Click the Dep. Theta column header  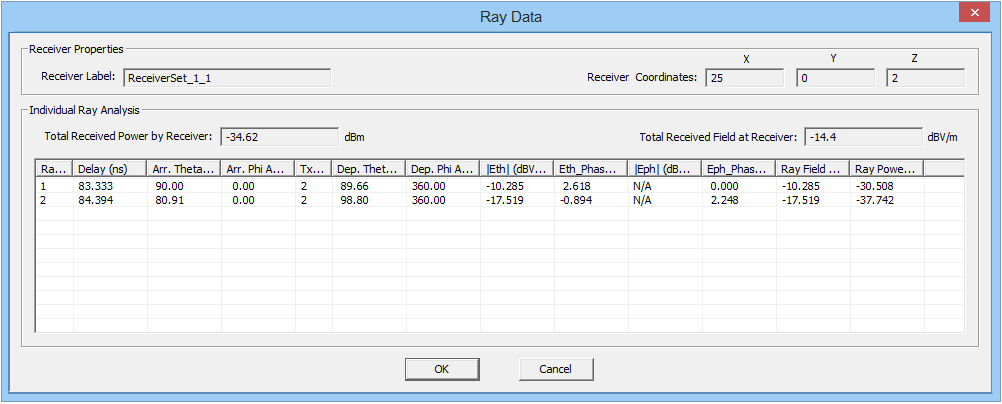point(368,169)
